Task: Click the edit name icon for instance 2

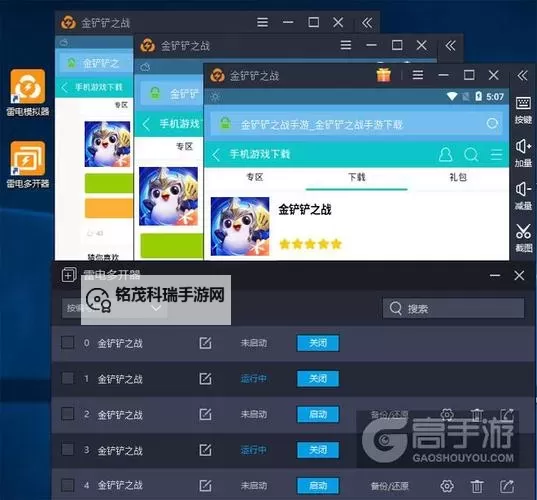Action: [205, 414]
